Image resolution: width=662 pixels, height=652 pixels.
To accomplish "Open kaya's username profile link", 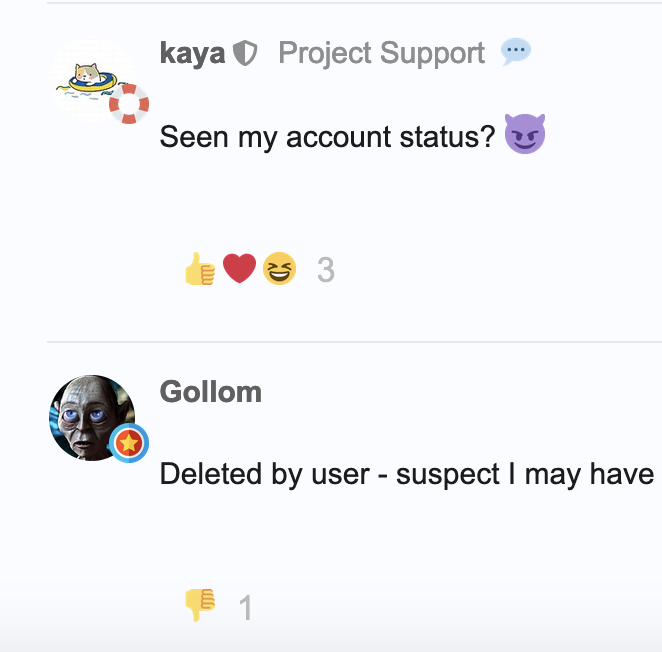I will tap(193, 54).
